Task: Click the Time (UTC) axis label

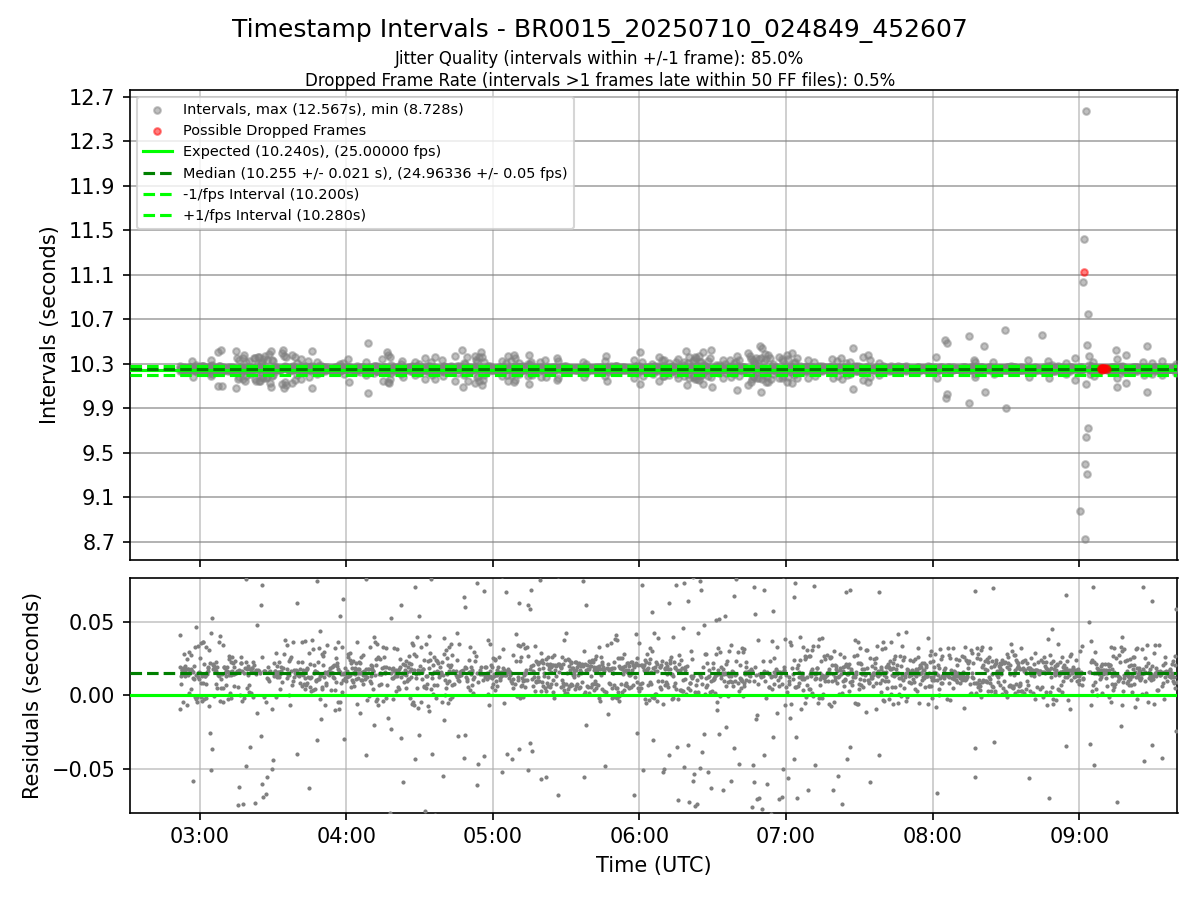Action: coord(653,865)
